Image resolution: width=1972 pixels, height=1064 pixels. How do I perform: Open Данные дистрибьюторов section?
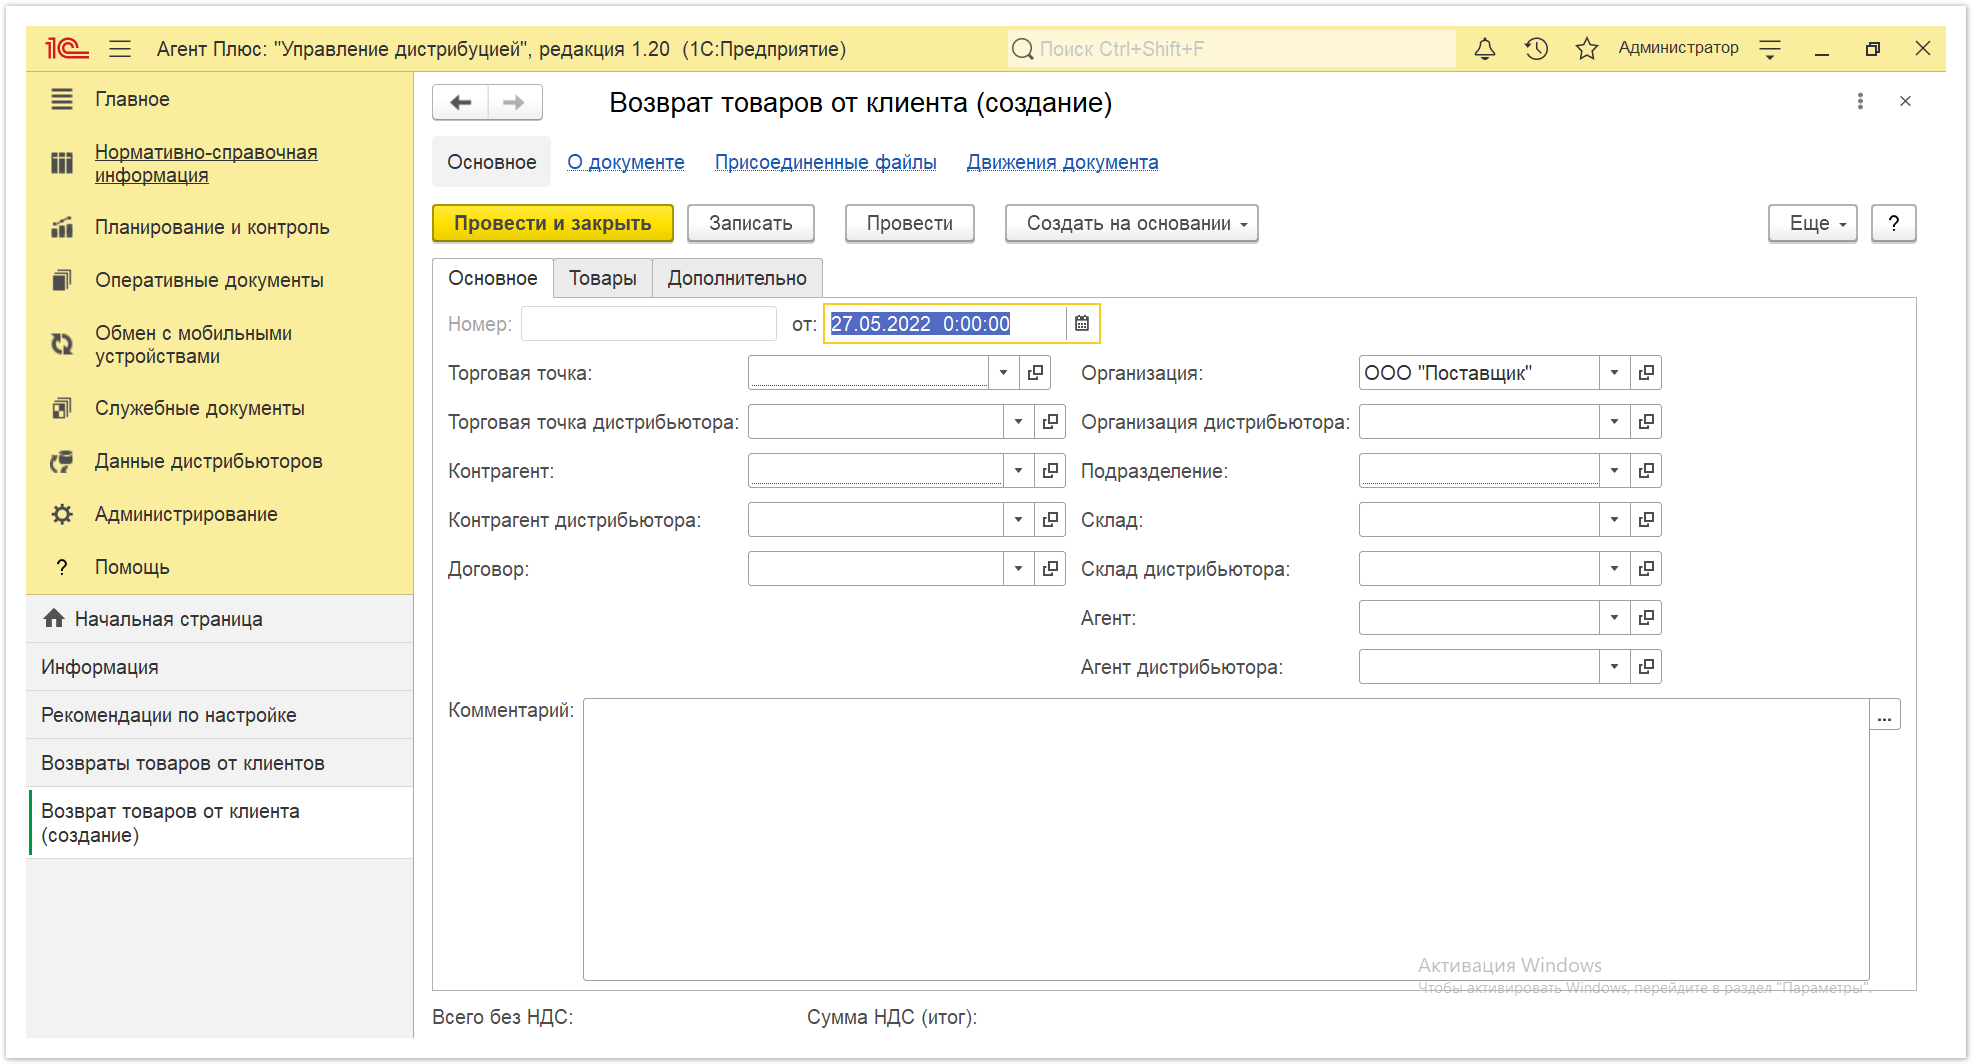208,461
